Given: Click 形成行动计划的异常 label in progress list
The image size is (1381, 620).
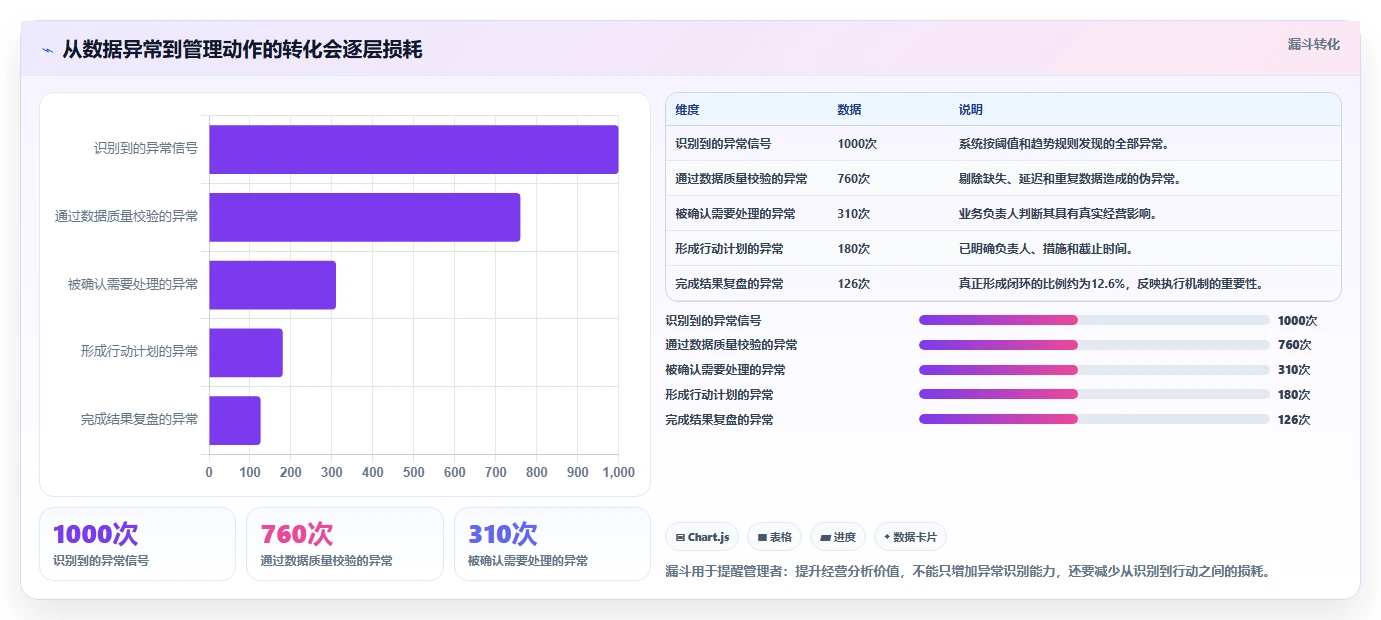Looking at the screenshot, I should click(x=719, y=395).
